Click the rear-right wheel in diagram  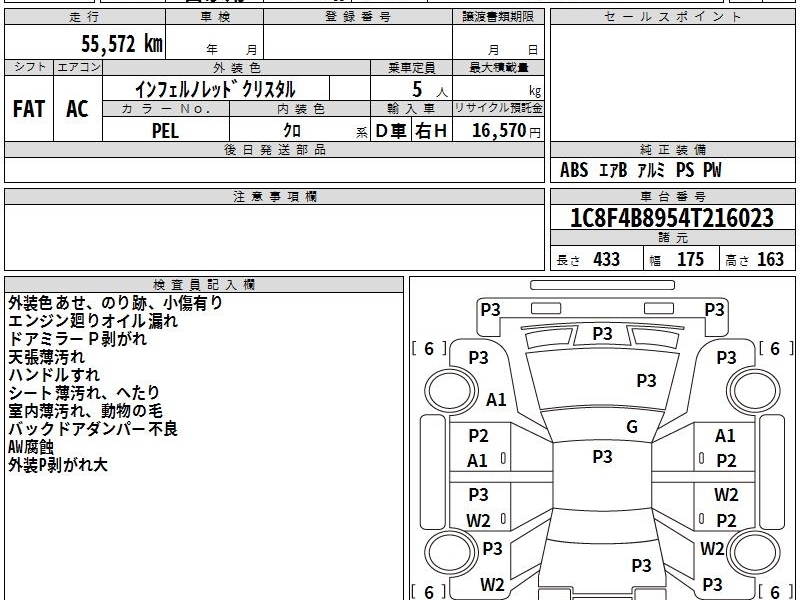tap(754, 552)
